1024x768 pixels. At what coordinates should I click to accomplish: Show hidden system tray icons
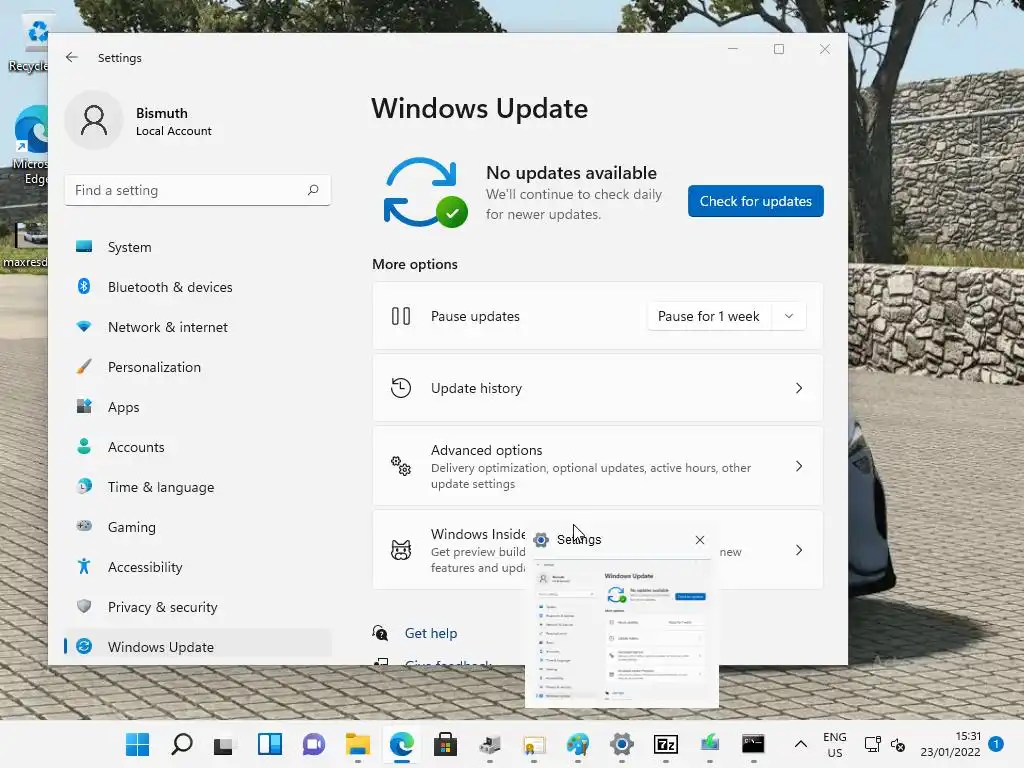click(x=801, y=744)
